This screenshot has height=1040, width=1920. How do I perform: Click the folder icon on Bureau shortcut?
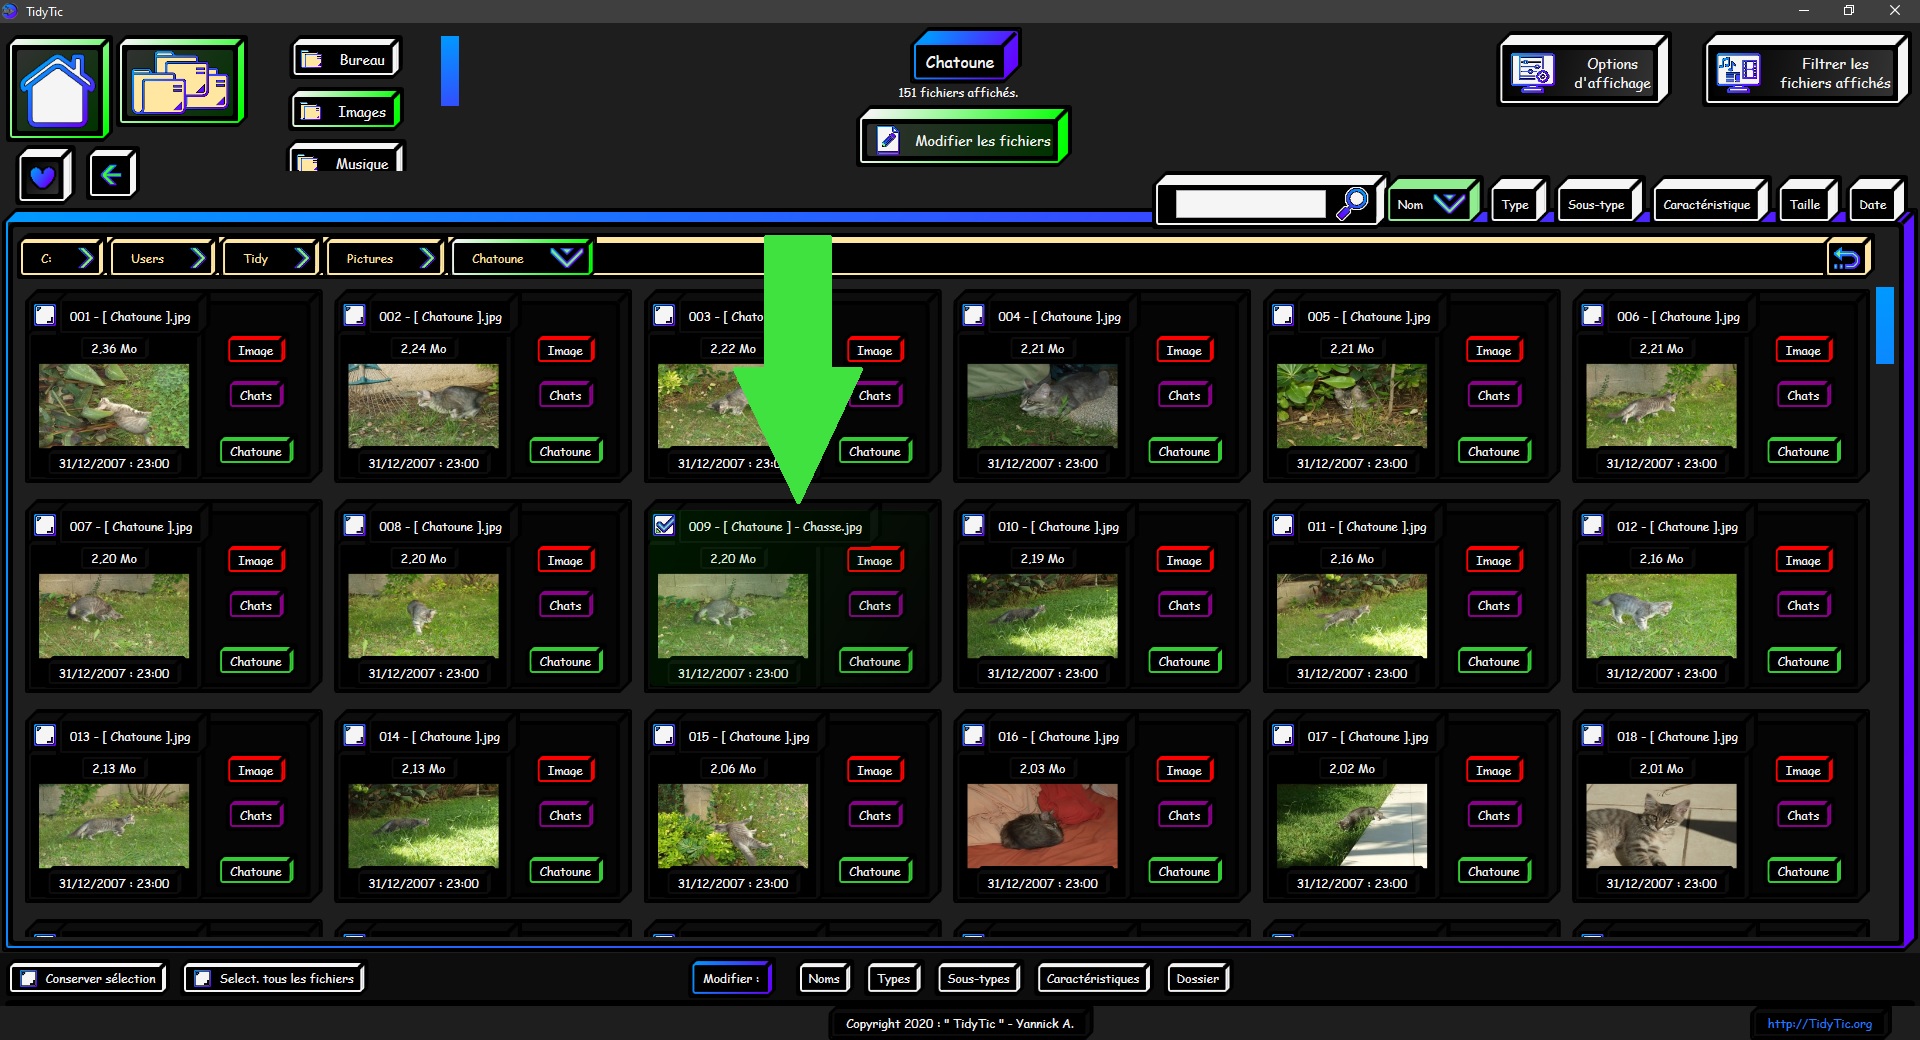(x=312, y=60)
